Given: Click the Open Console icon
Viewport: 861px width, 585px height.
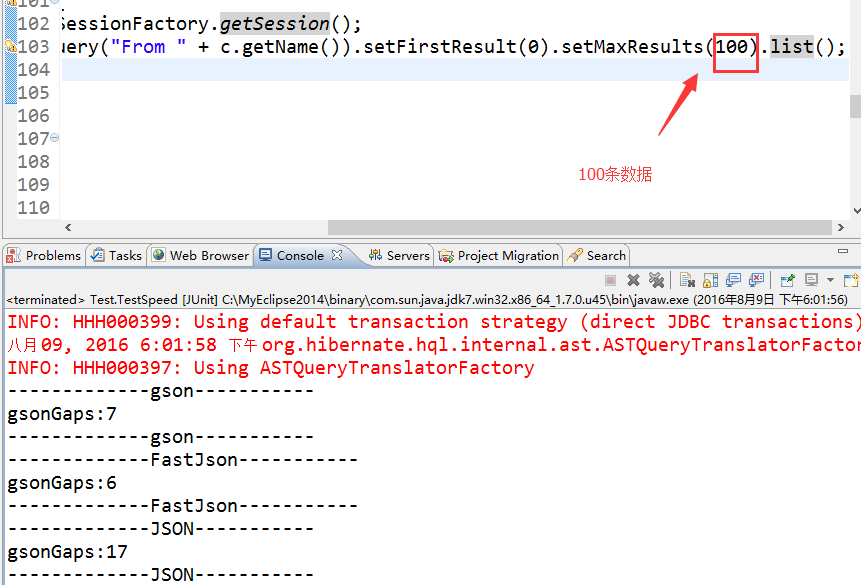Looking at the screenshot, I should [851, 280].
